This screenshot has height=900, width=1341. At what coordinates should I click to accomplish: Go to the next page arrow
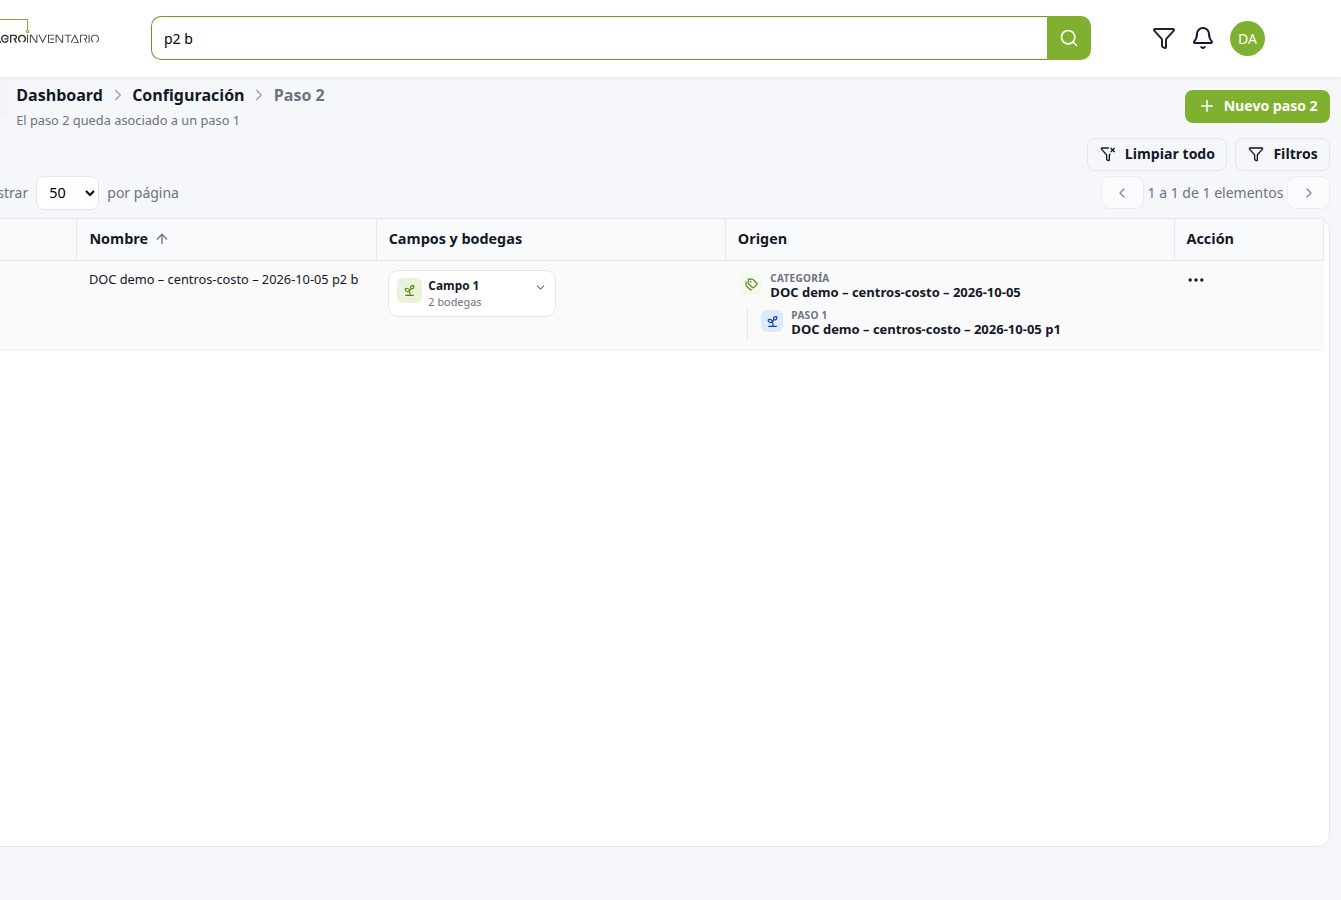point(1308,193)
